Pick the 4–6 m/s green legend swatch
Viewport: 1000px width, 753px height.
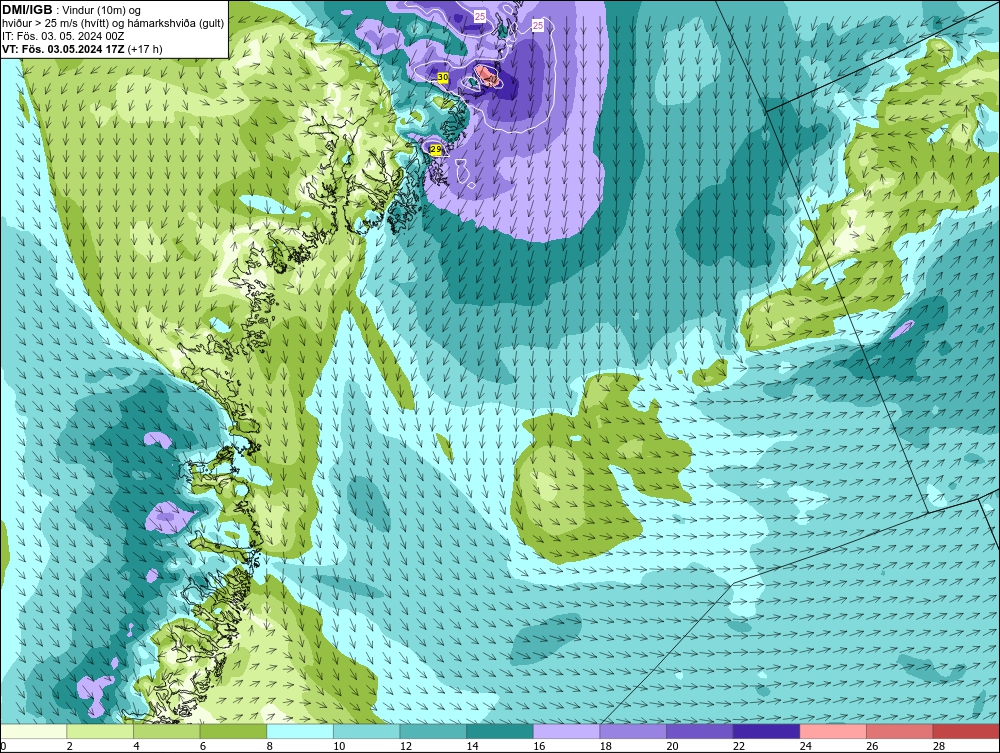coord(166,731)
